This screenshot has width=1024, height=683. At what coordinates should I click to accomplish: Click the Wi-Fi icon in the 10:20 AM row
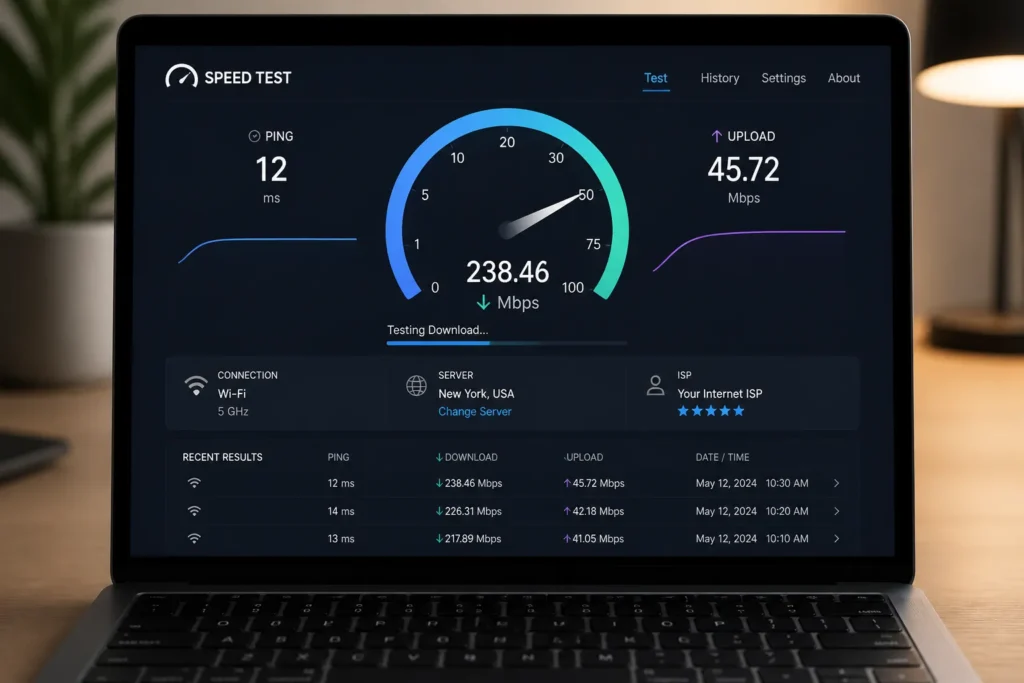[194, 511]
